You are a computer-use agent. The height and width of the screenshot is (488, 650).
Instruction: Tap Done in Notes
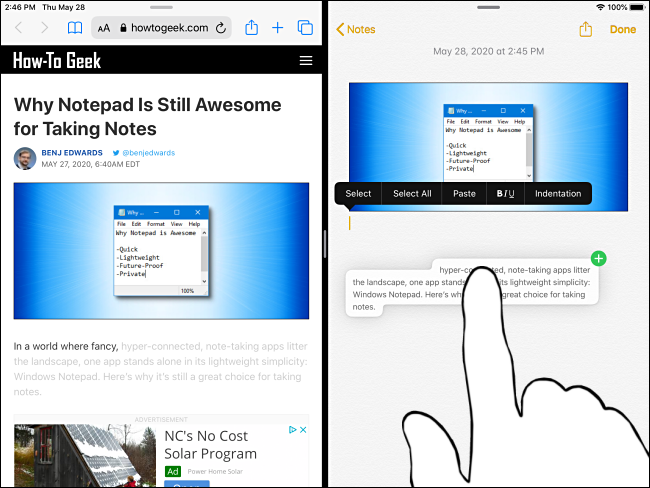[623, 29]
